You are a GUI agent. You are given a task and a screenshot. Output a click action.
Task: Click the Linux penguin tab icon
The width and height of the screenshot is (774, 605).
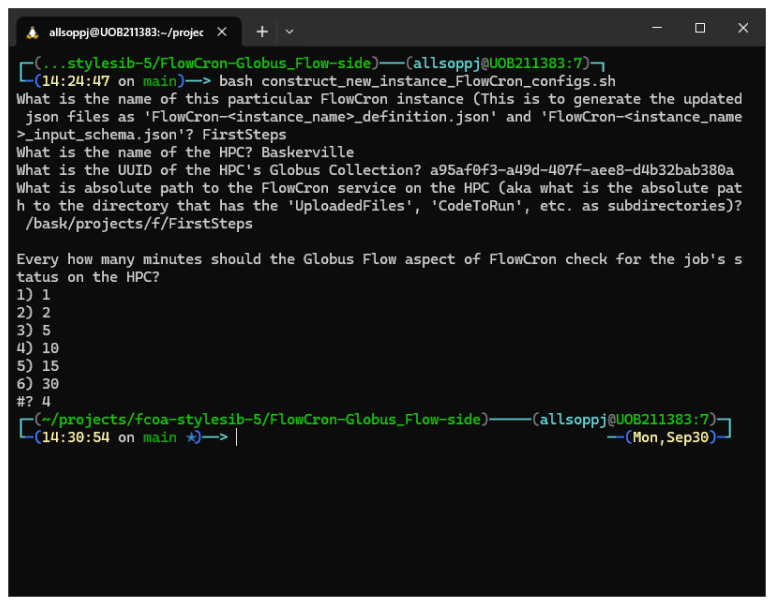click(32, 33)
